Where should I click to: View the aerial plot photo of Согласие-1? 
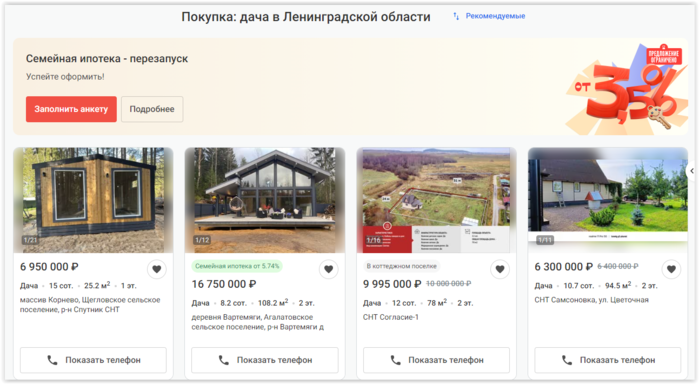coord(436,200)
